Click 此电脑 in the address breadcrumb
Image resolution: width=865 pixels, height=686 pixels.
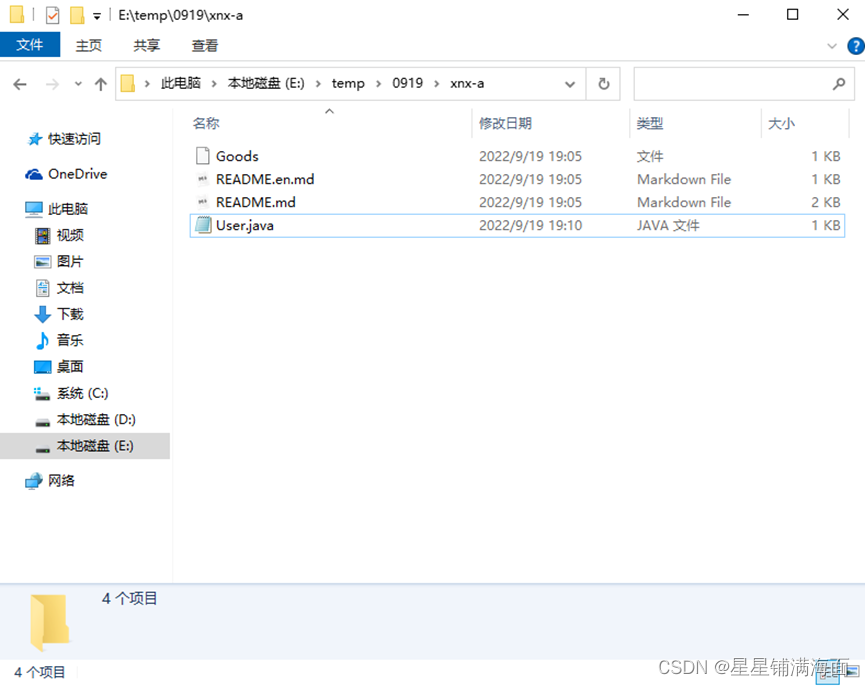(180, 83)
